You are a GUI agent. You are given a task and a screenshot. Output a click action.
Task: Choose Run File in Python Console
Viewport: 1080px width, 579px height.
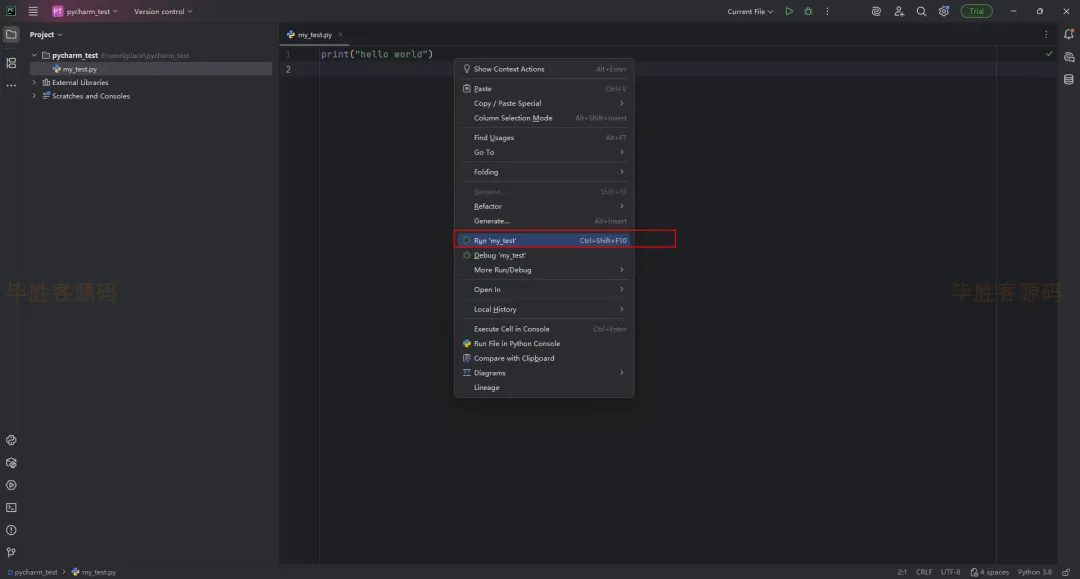pos(516,343)
